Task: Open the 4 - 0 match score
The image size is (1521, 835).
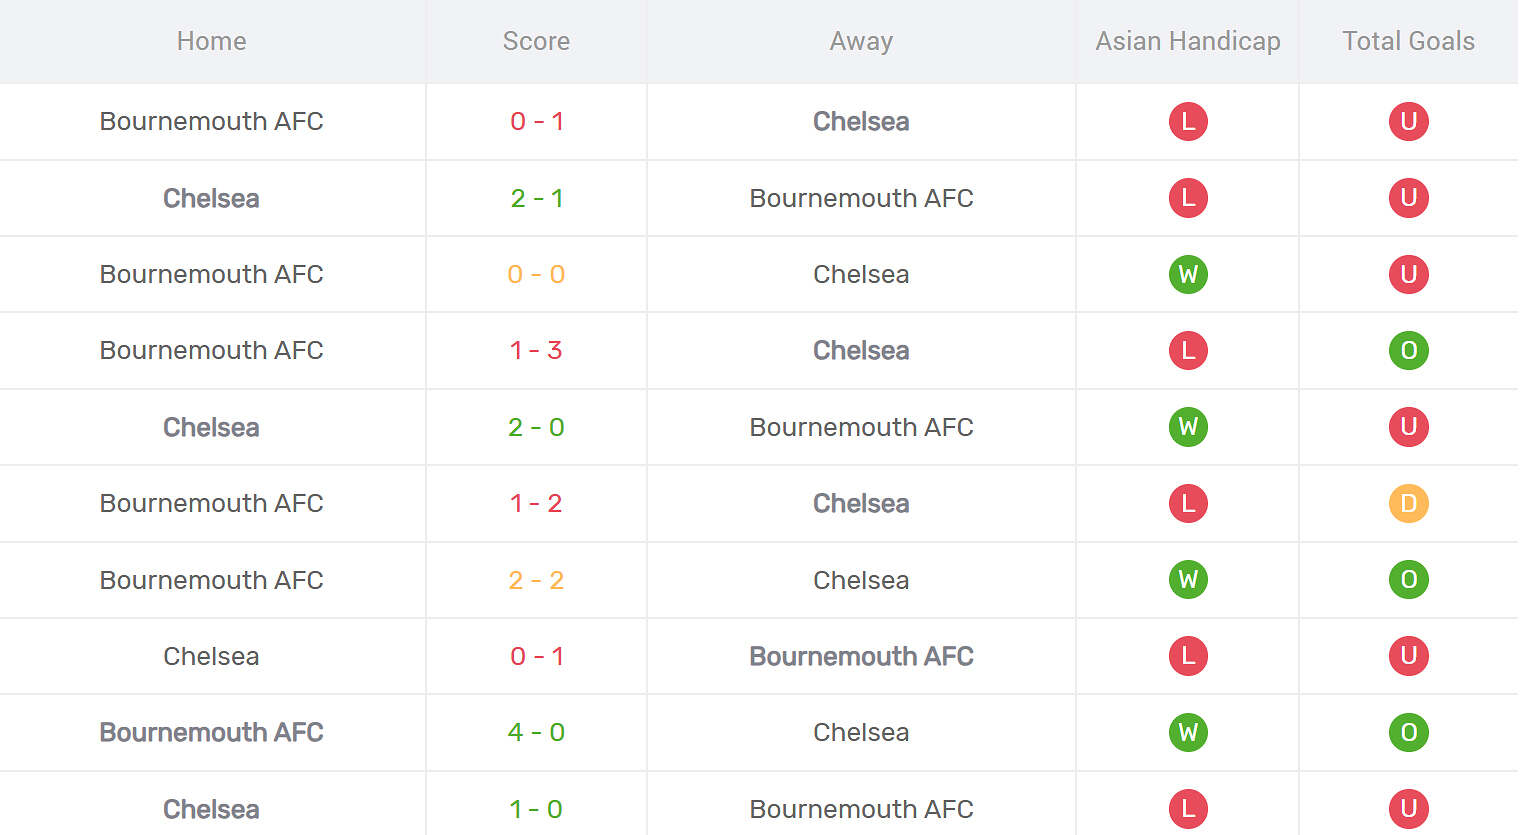Action: coord(536,732)
